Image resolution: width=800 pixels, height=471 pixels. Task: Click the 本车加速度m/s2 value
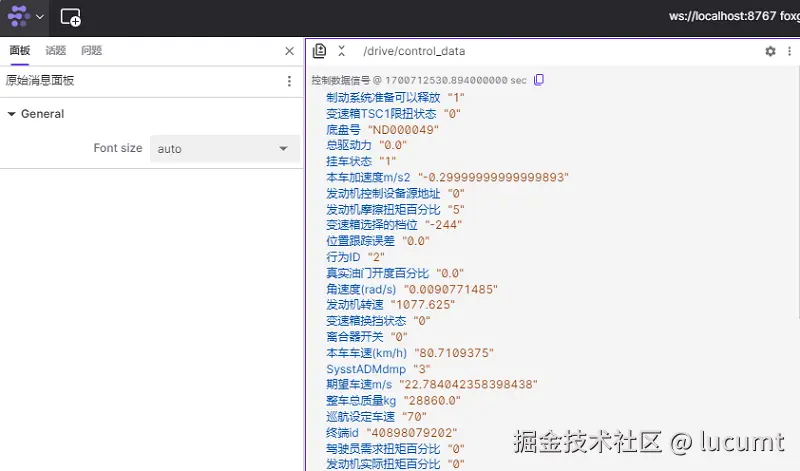click(x=493, y=178)
